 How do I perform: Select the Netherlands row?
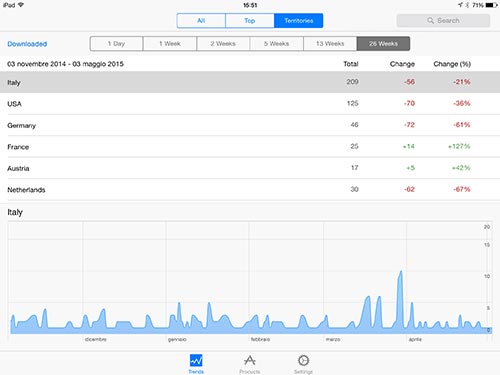[x=250, y=190]
